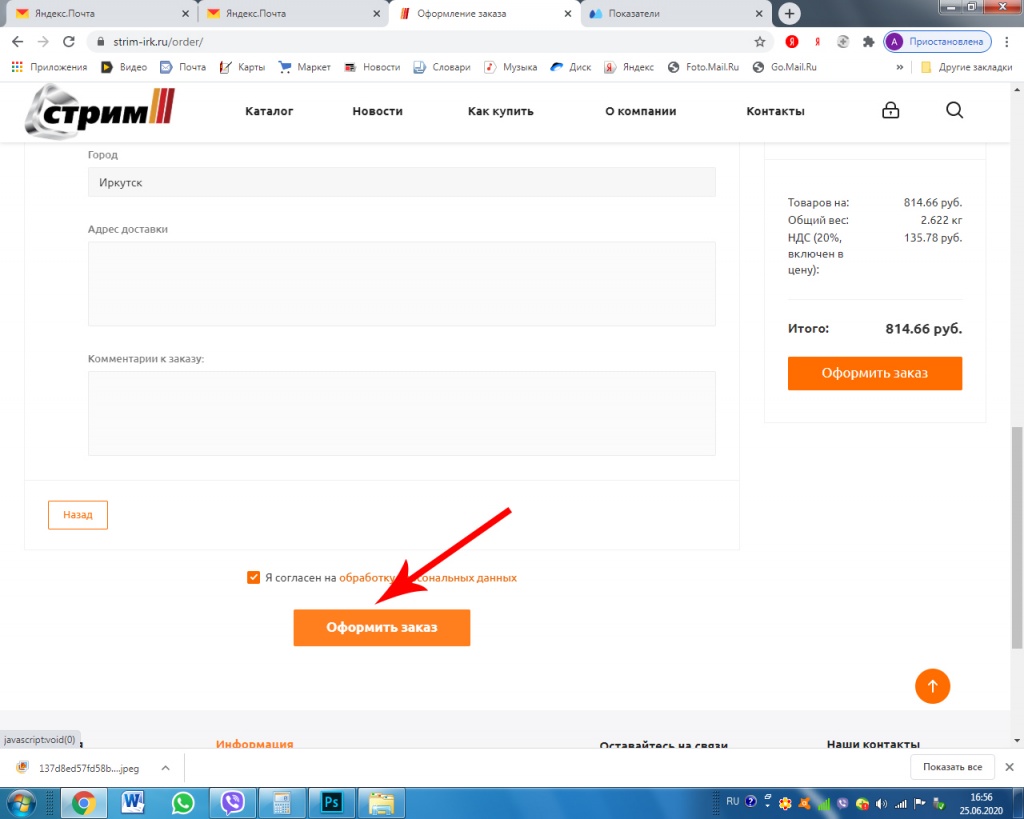Click the orange scroll-to-top arrow button
Screen dimensions: 1024x819
pos(932,686)
